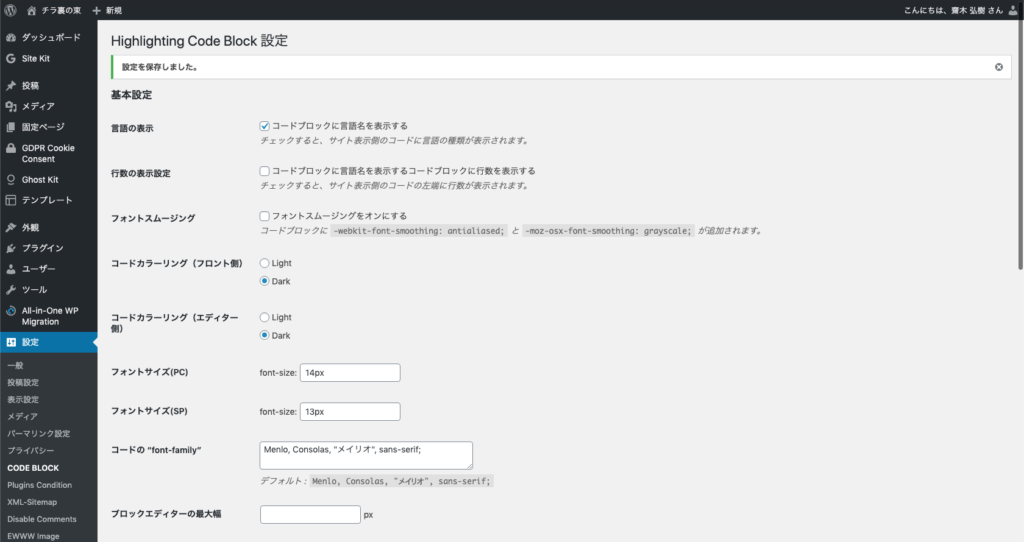The height and width of the screenshot is (542, 1024).
Task: Select Dark for エディター側 coloring
Action: tap(264, 336)
